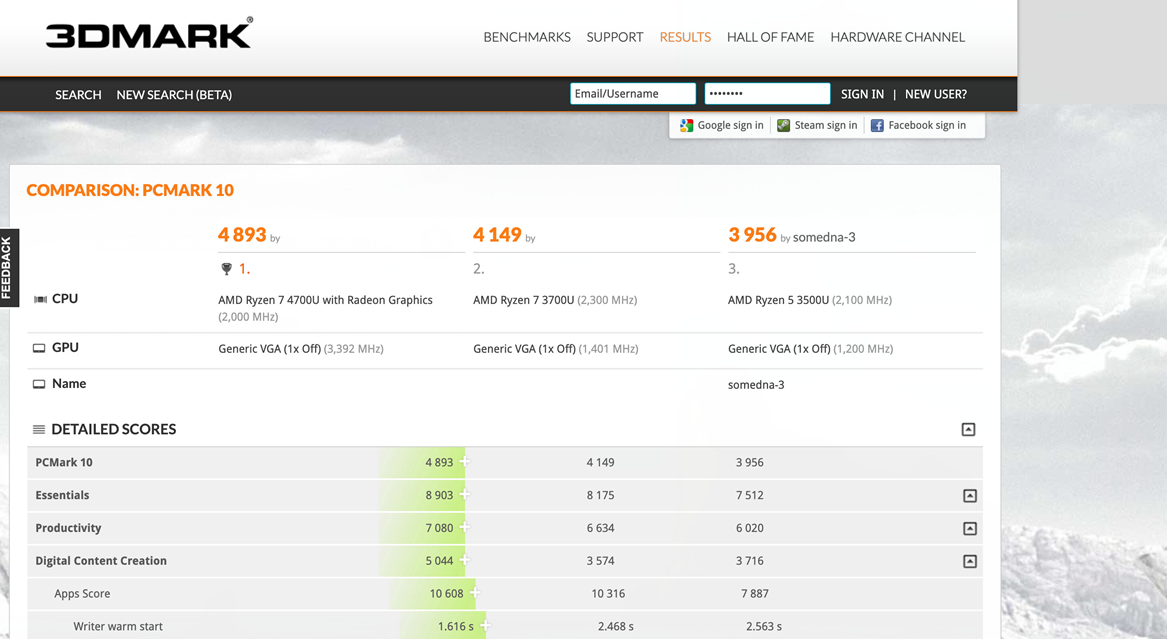Click AMD Ryzen 7 4700U CPU name
1167x639 pixels.
click(x=325, y=300)
